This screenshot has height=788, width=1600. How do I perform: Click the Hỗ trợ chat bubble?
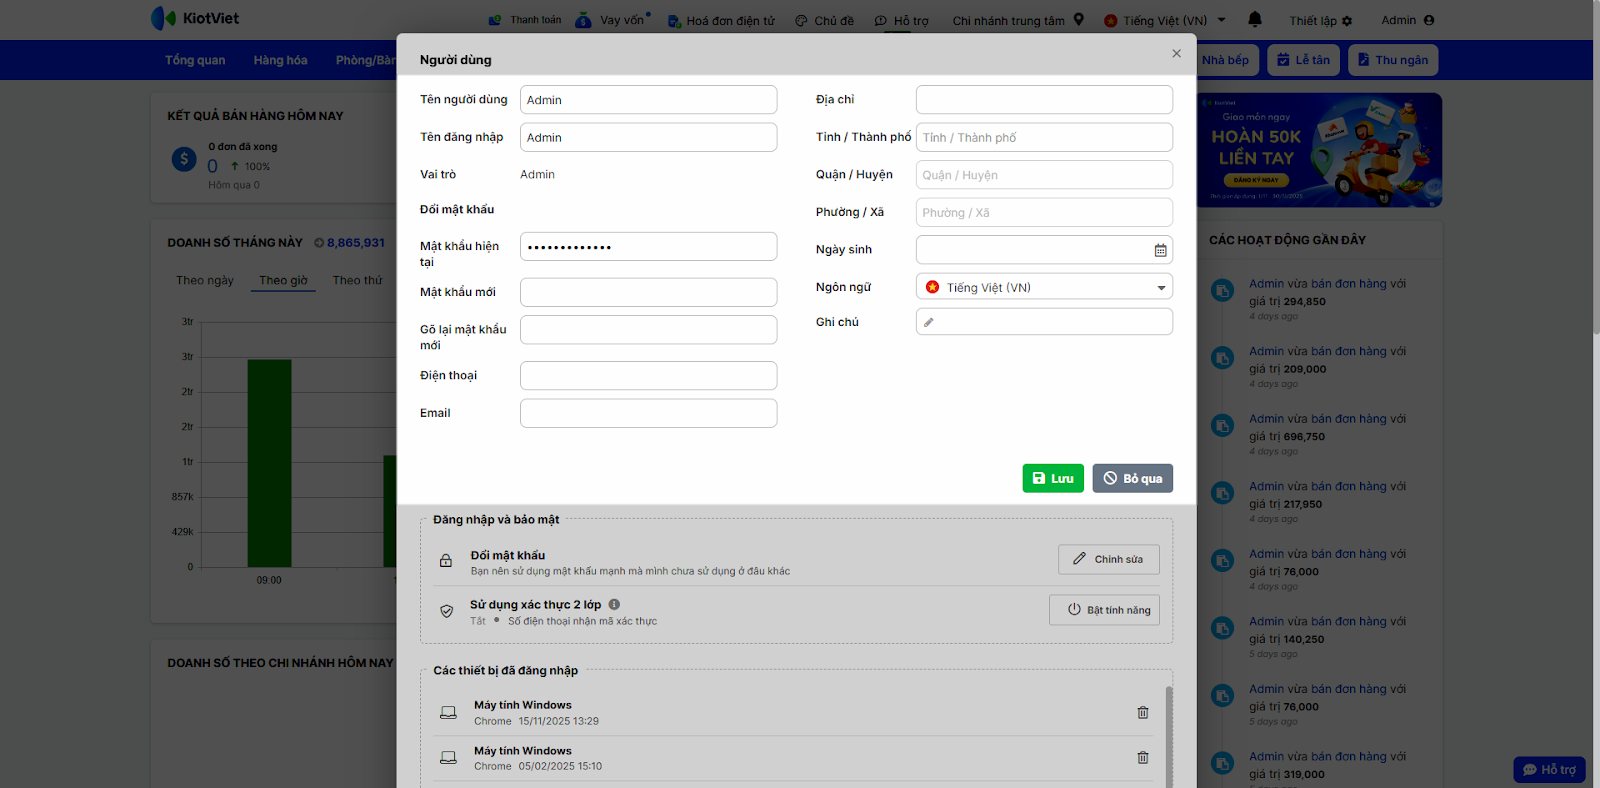(1549, 769)
